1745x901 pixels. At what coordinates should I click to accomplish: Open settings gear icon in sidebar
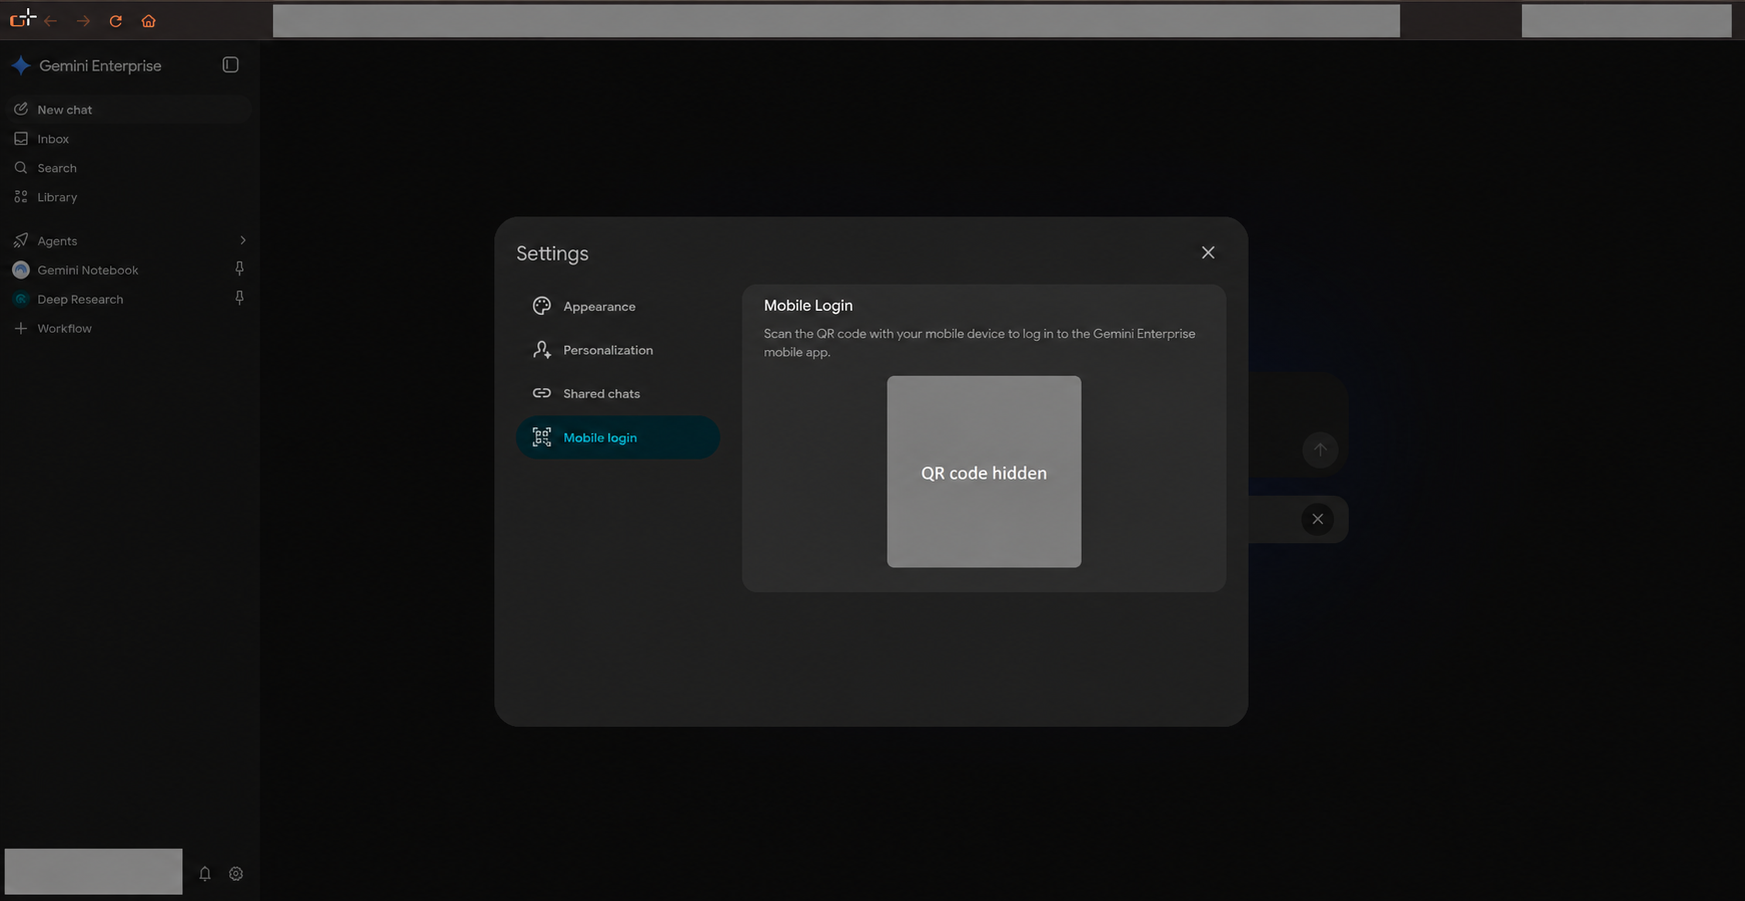pos(236,873)
